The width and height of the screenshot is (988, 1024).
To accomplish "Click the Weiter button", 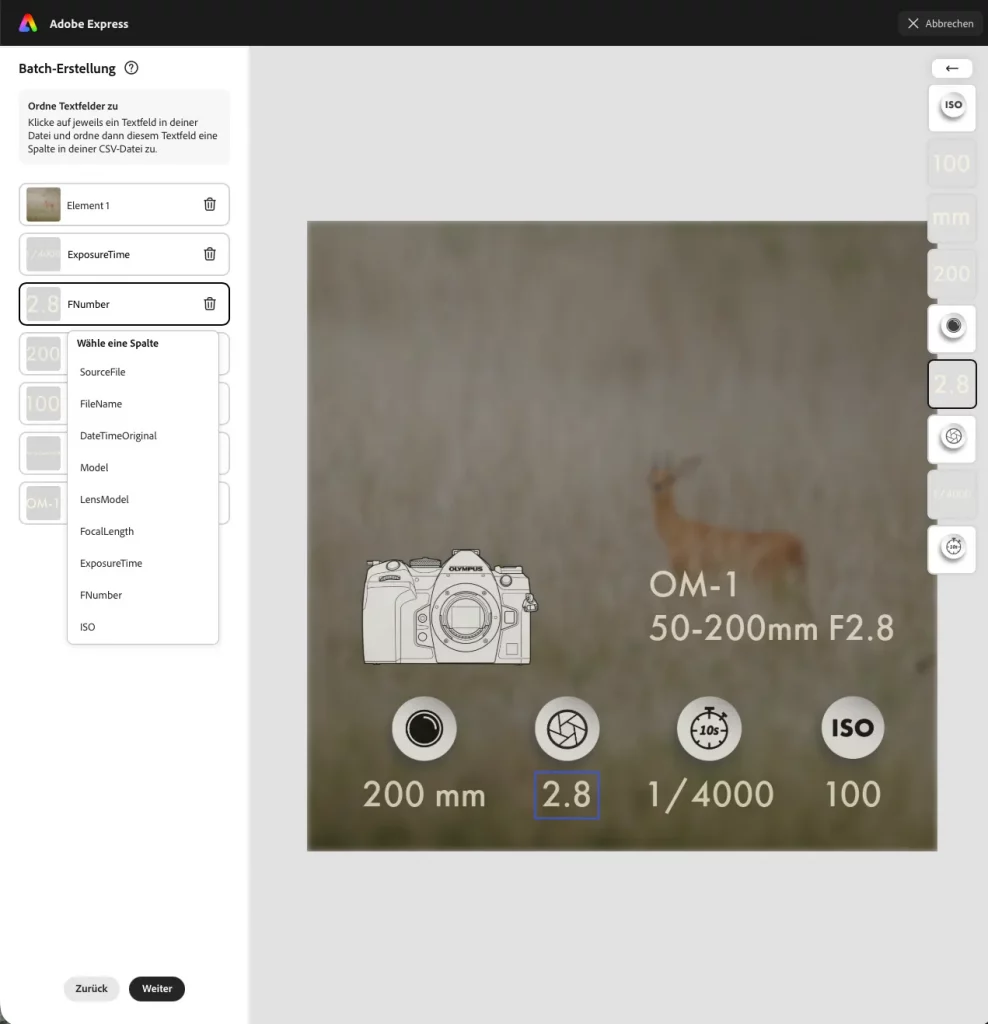I will (x=157, y=988).
